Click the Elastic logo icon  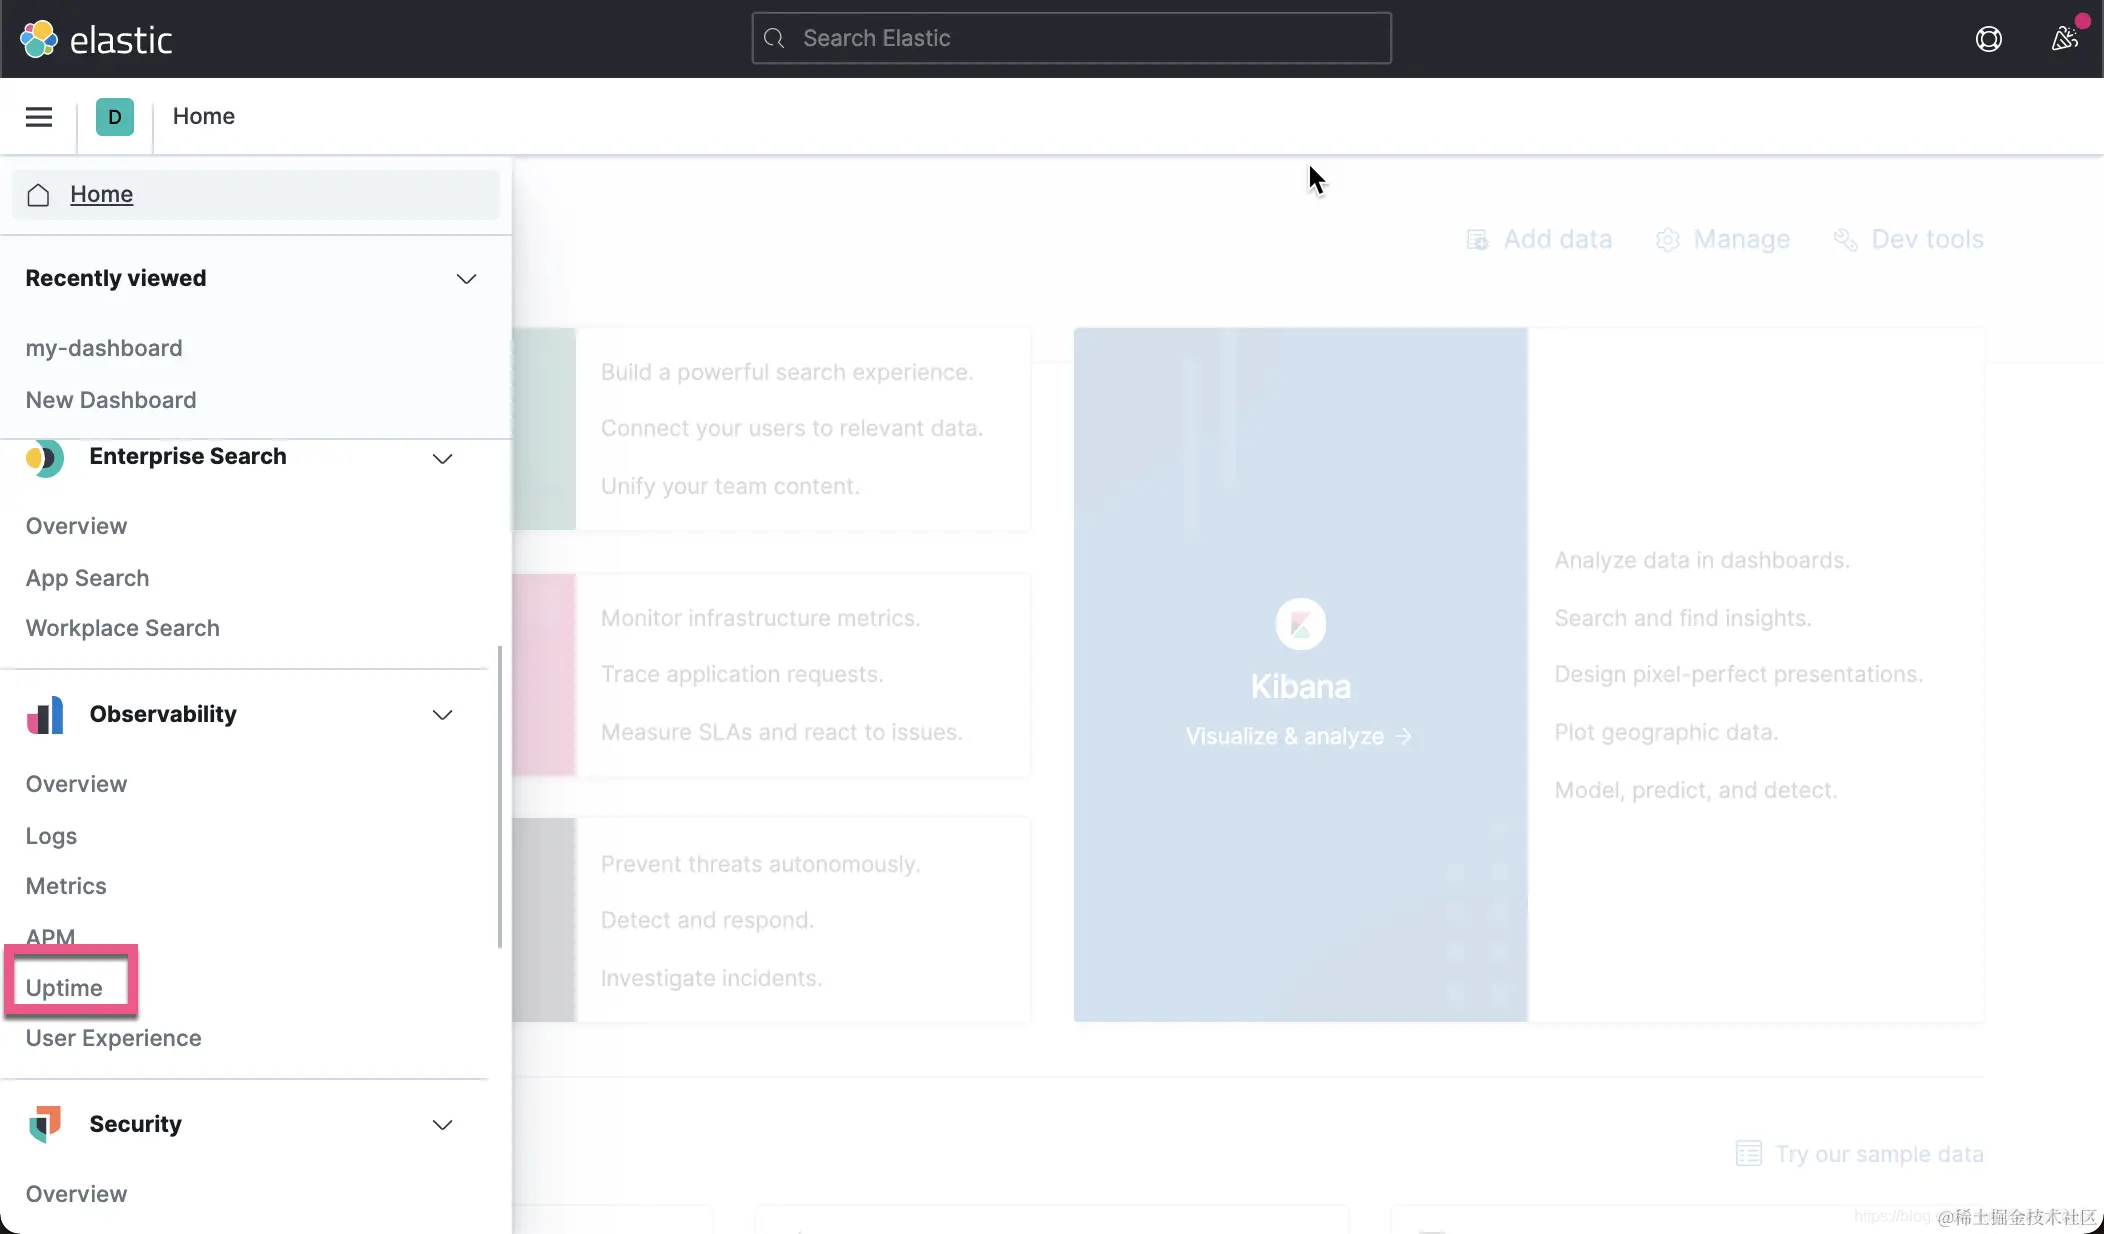(x=39, y=39)
